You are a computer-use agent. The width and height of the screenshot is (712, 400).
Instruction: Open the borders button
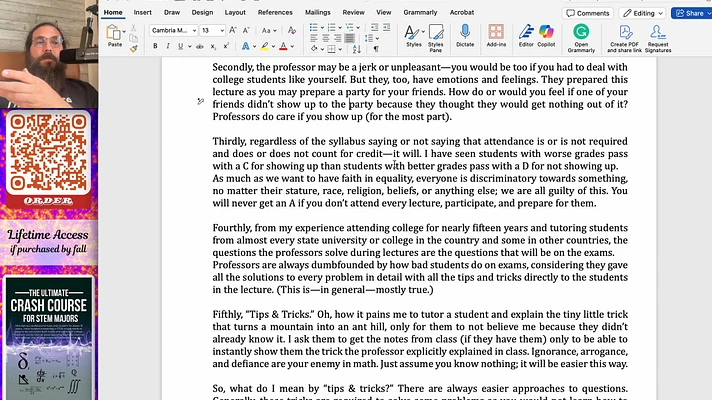tap(331, 49)
